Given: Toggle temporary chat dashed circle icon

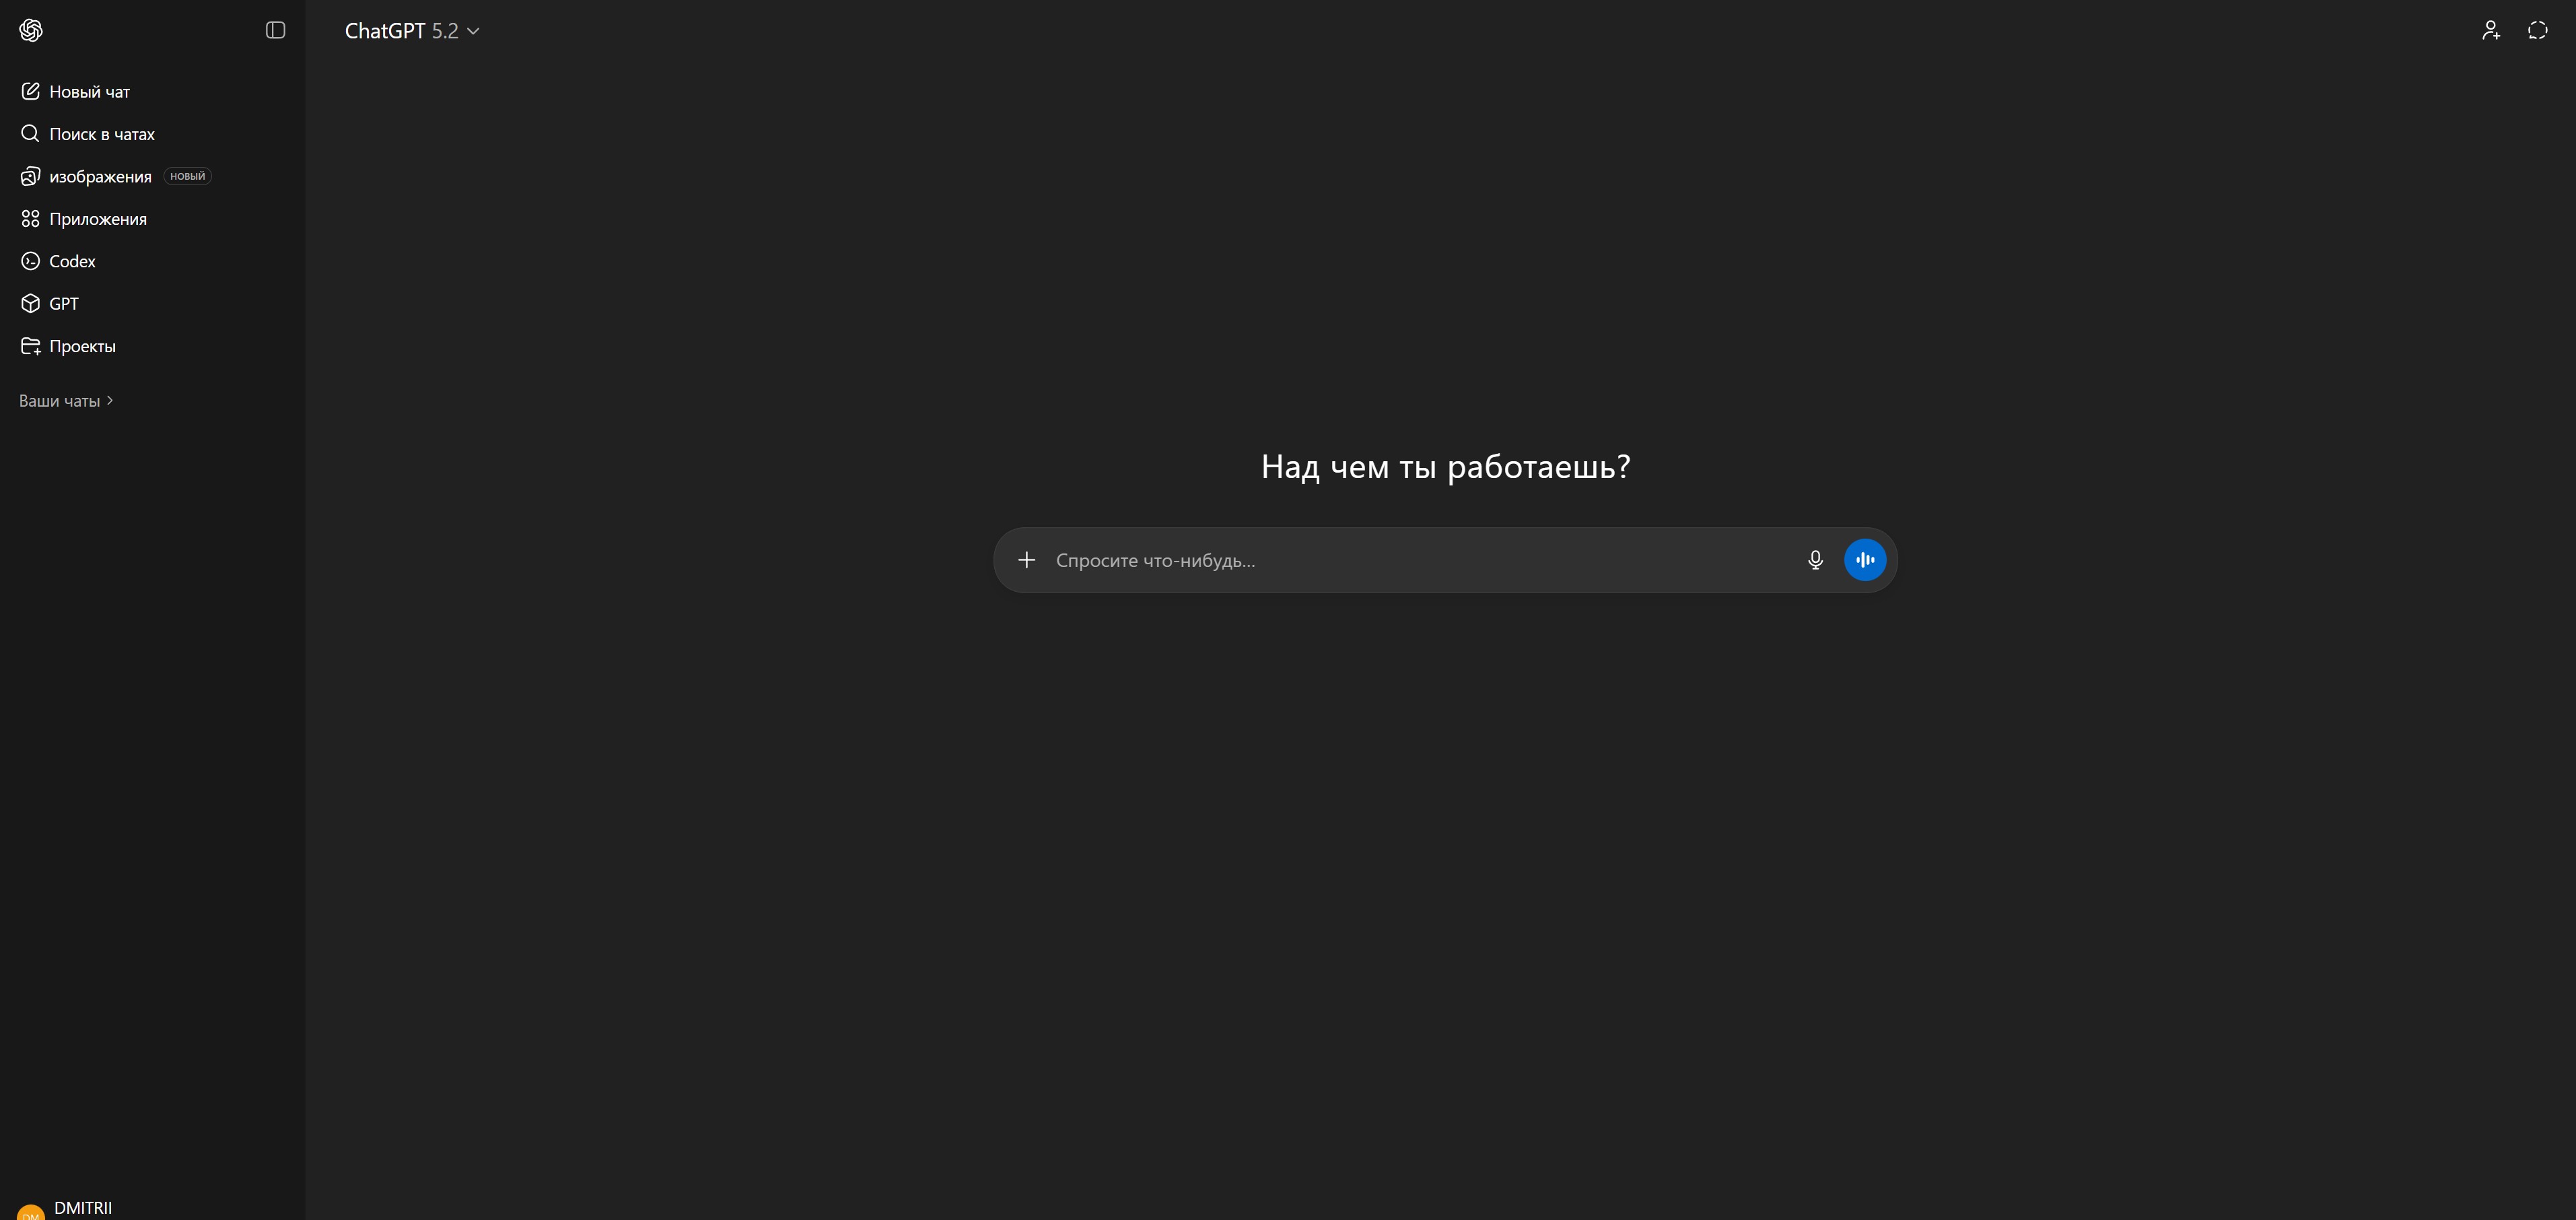Looking at the screenshot, I should point(2537,31).
